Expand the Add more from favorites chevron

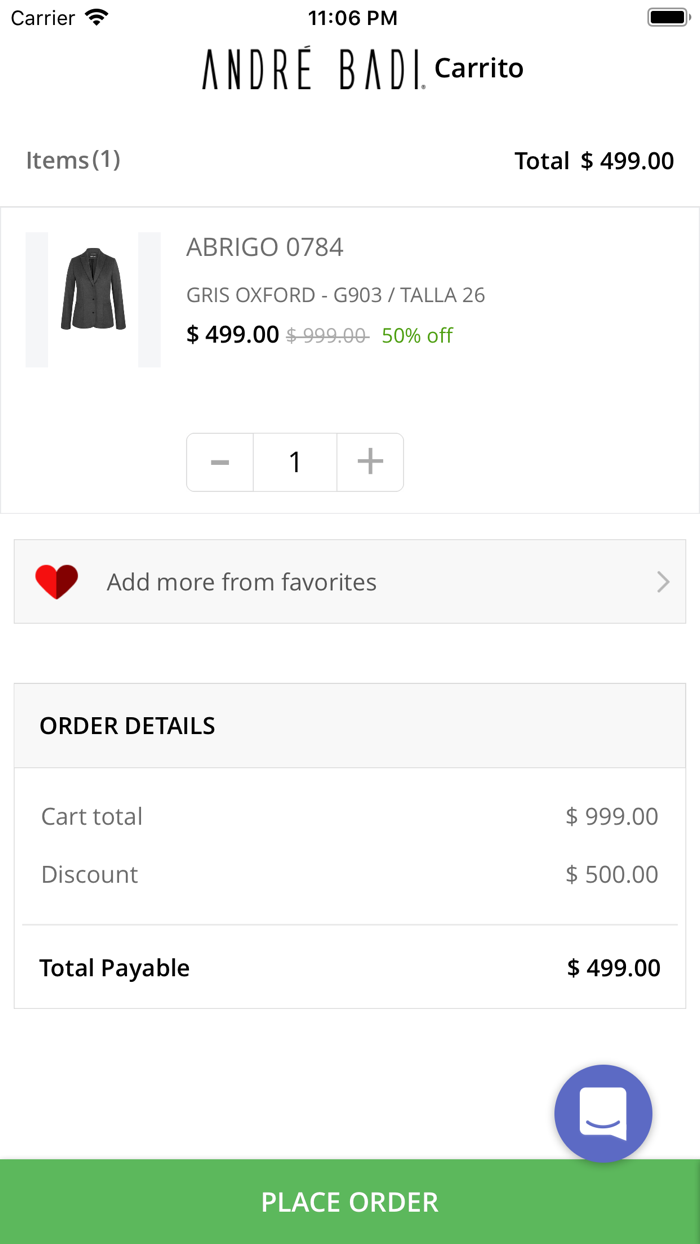[662, 582]
